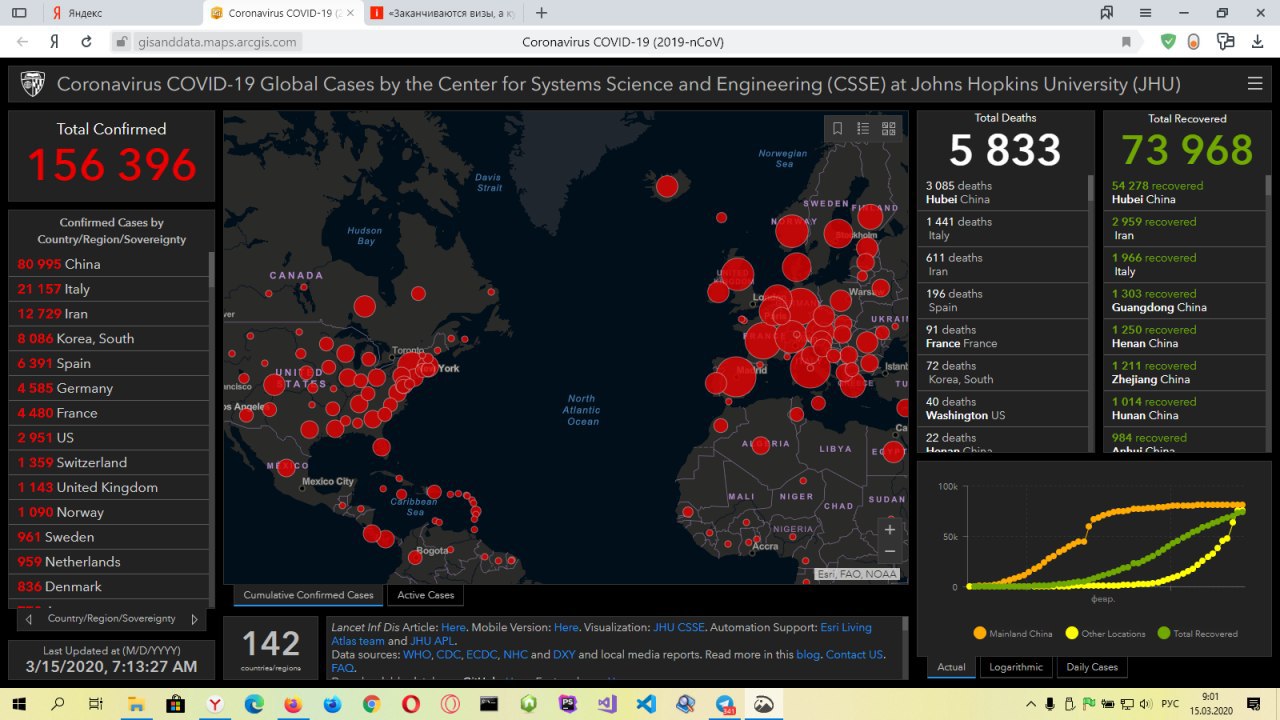1280x720 pixels.
Task: Select 40 deaths Washington US entry
Action: (1003, 408)
